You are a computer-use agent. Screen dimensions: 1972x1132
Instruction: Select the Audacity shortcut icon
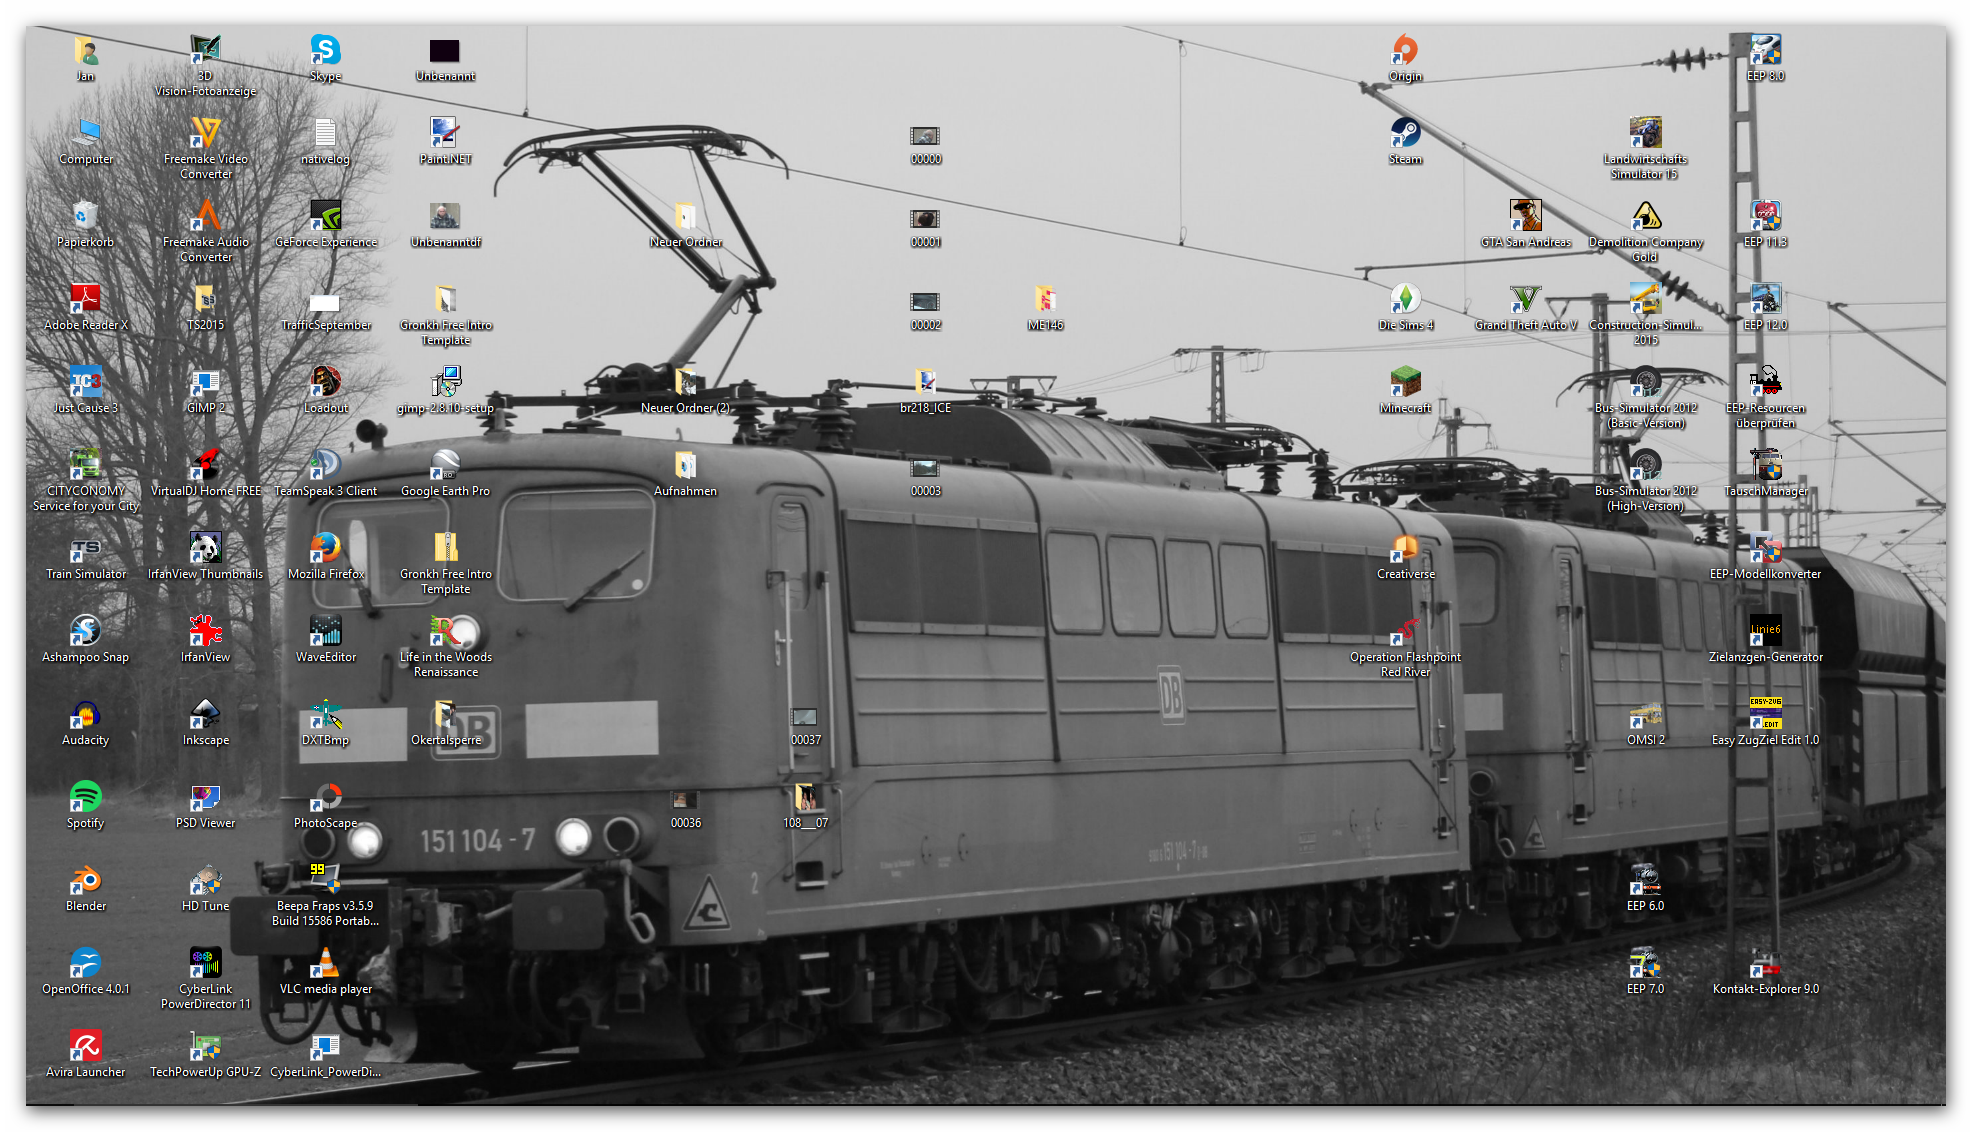[x=85, y=714]
